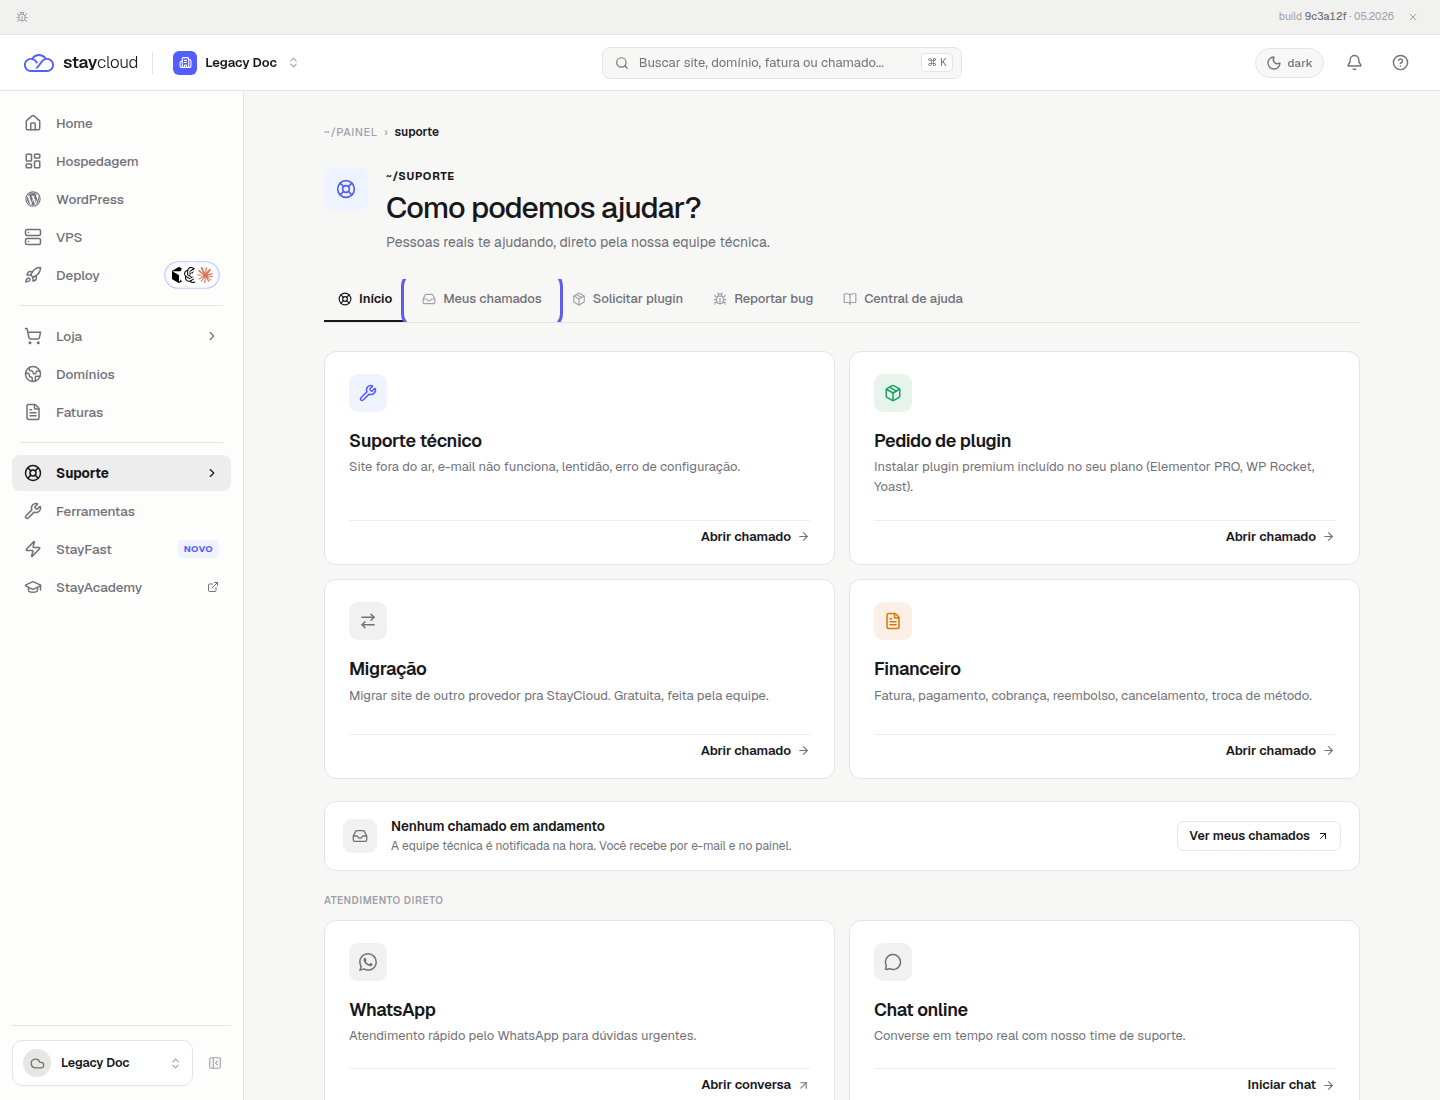Screen dimensions: 1440x1100
Task: Open Abrir chamado for Pedido de plugin
Action: coord(1280,537)
